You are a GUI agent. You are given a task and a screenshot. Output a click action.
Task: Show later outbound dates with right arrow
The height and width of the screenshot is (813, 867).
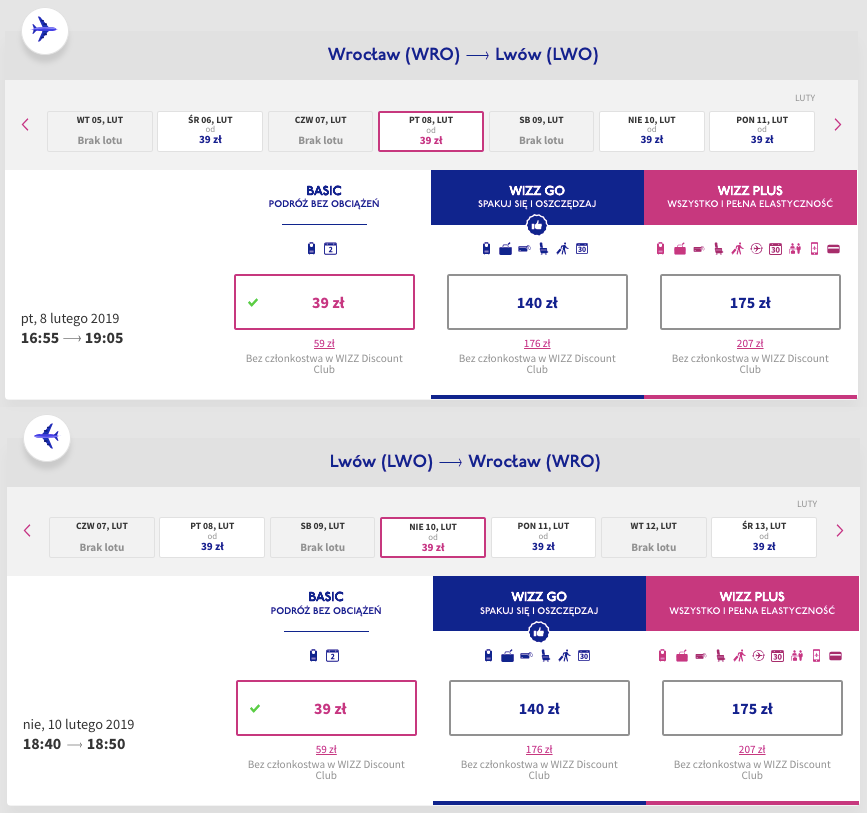click(839, 124)
